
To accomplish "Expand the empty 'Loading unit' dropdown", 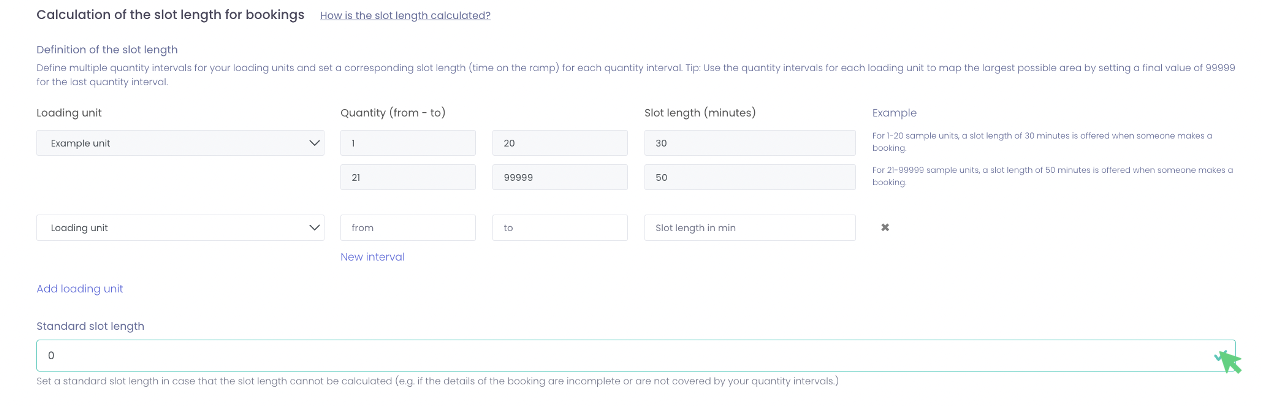I will pos(180,228).
